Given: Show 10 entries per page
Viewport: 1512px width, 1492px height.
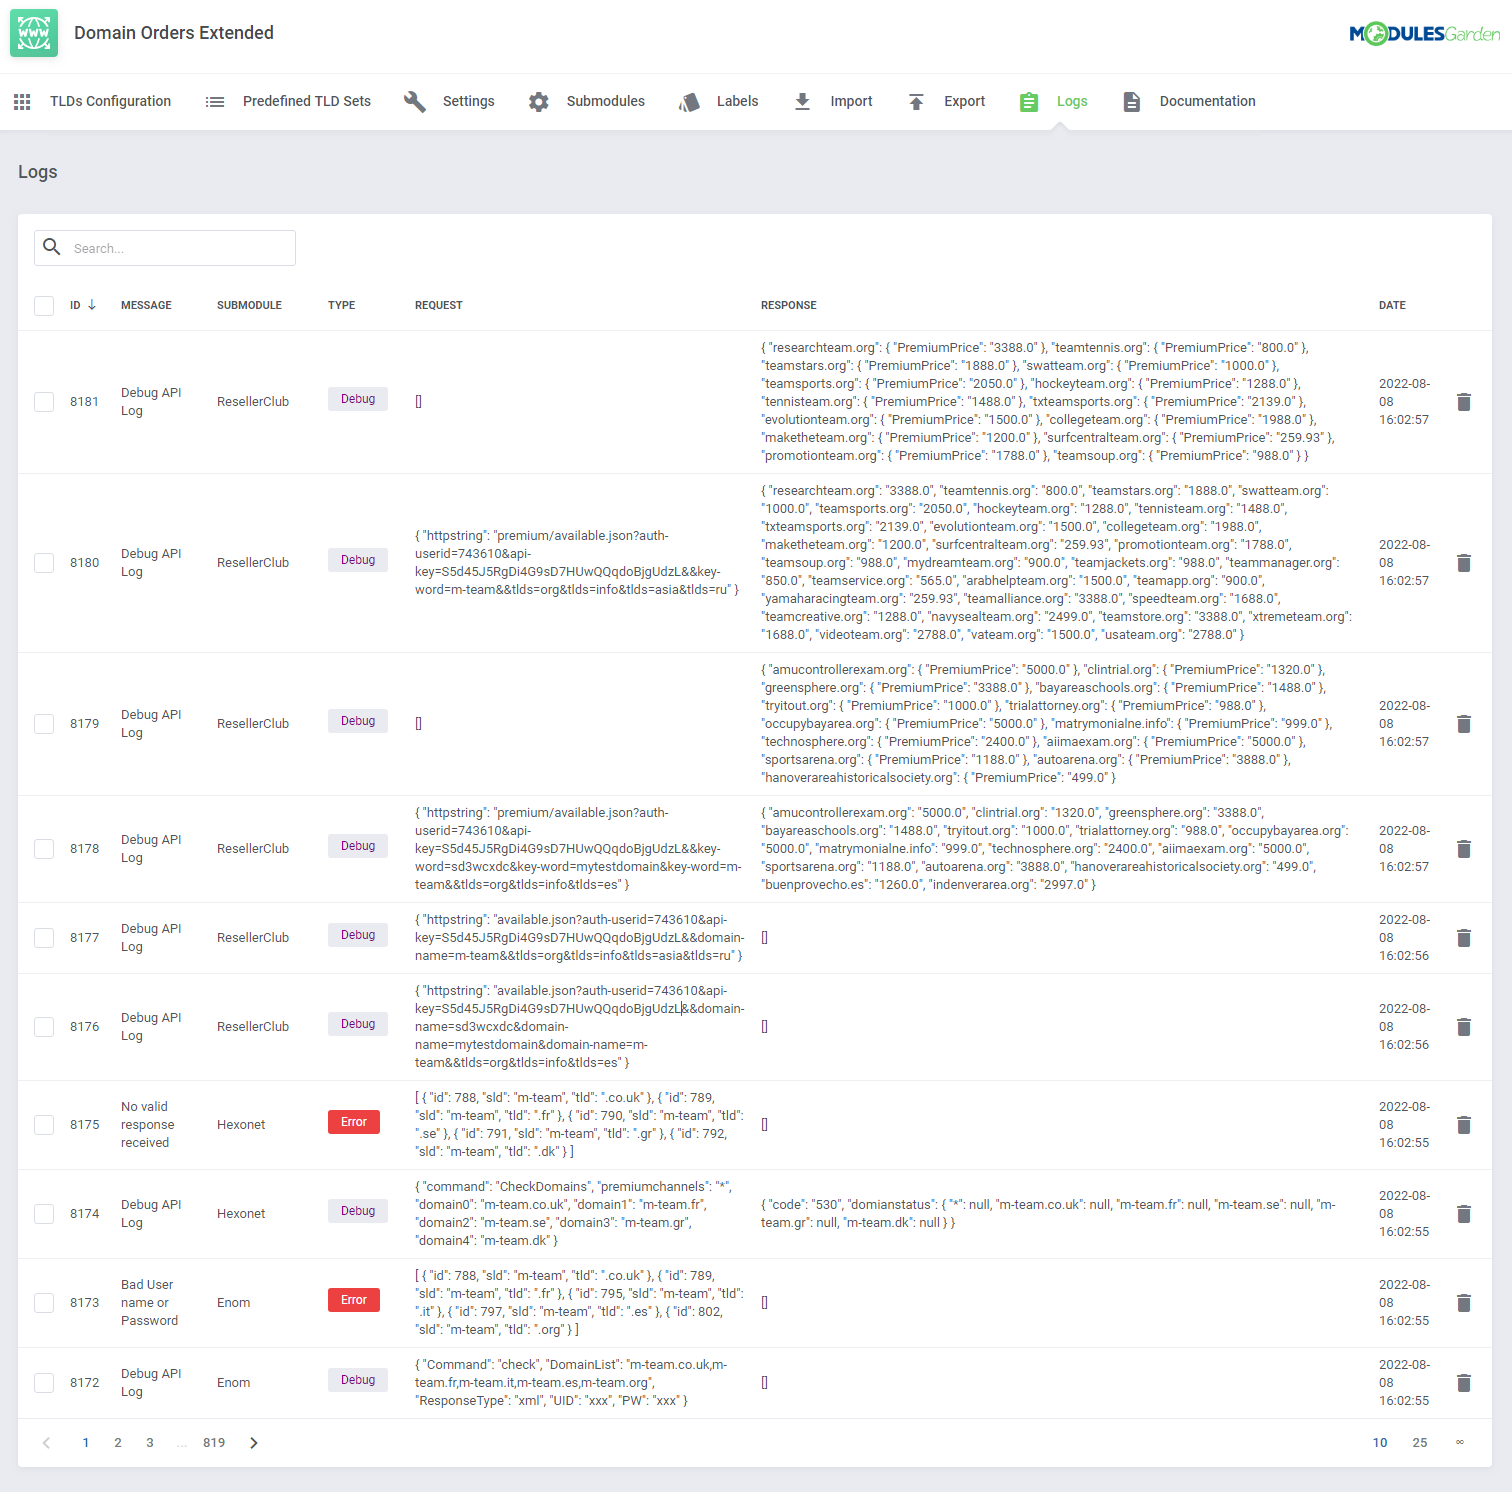Looking at the screenshot, I should [x=1380, y=1443].
